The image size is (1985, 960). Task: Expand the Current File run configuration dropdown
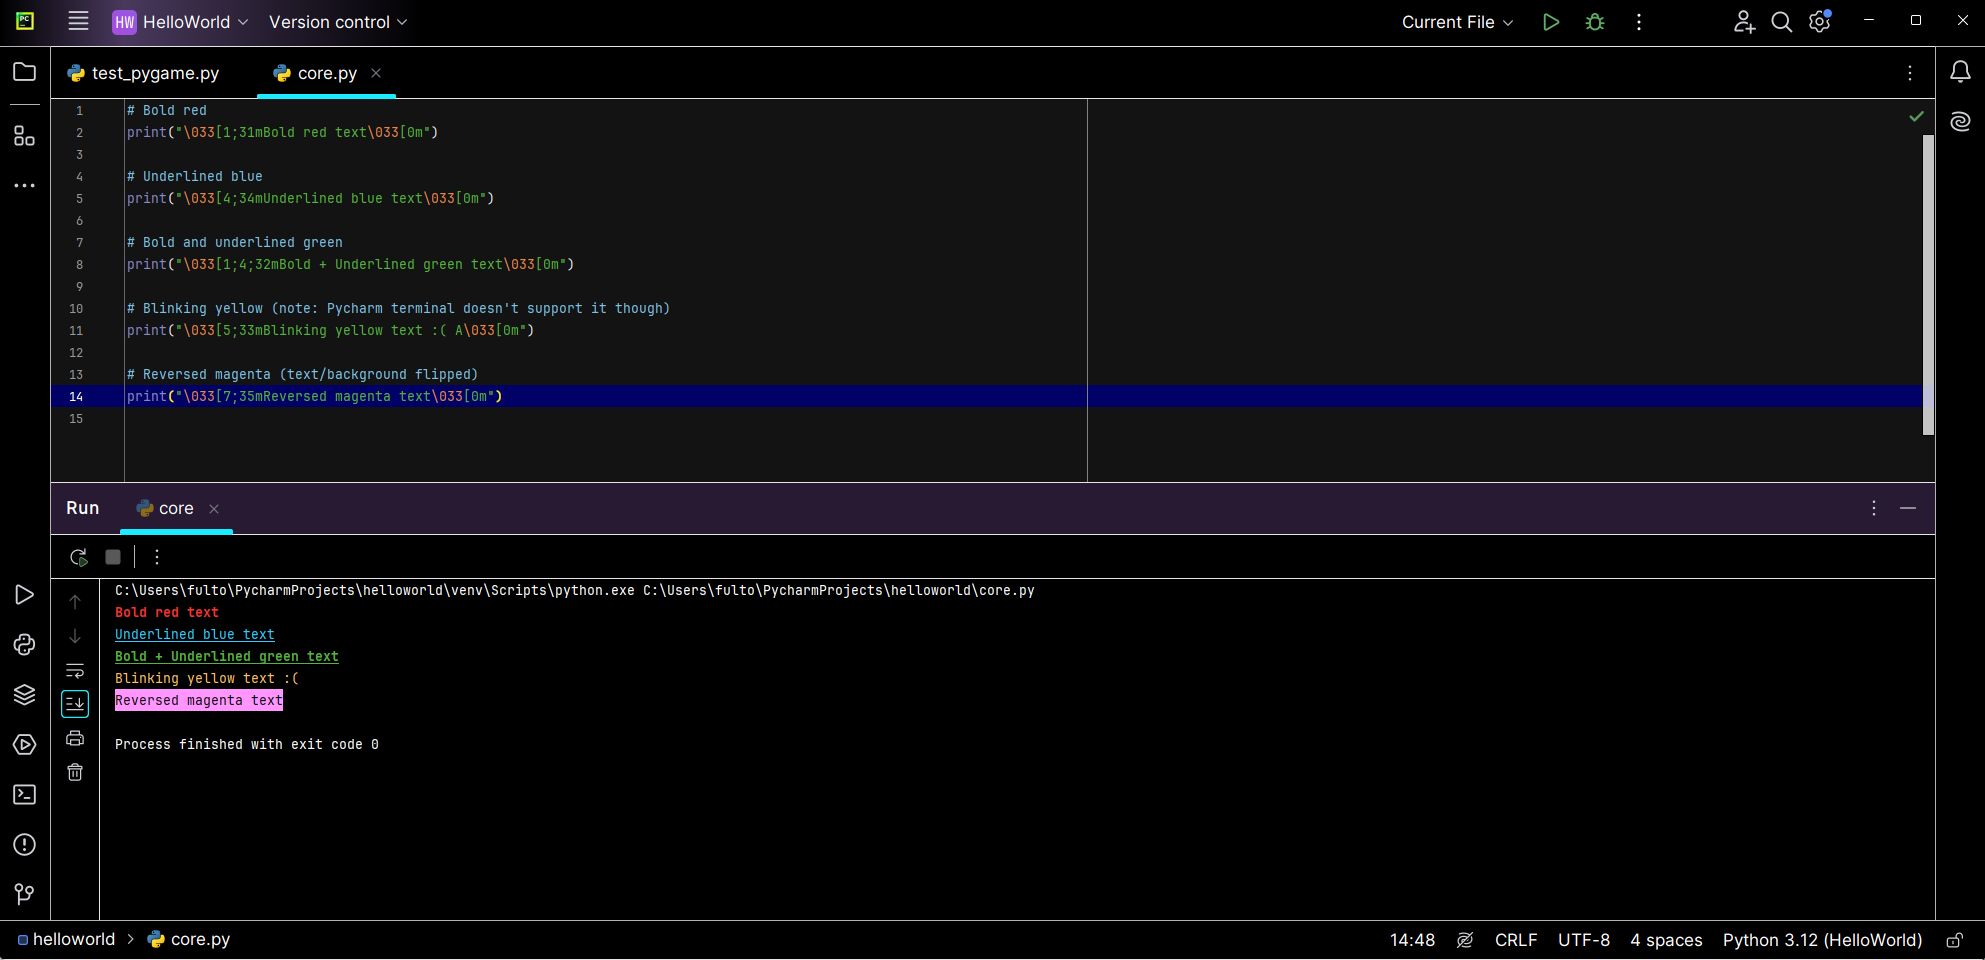1457,22
